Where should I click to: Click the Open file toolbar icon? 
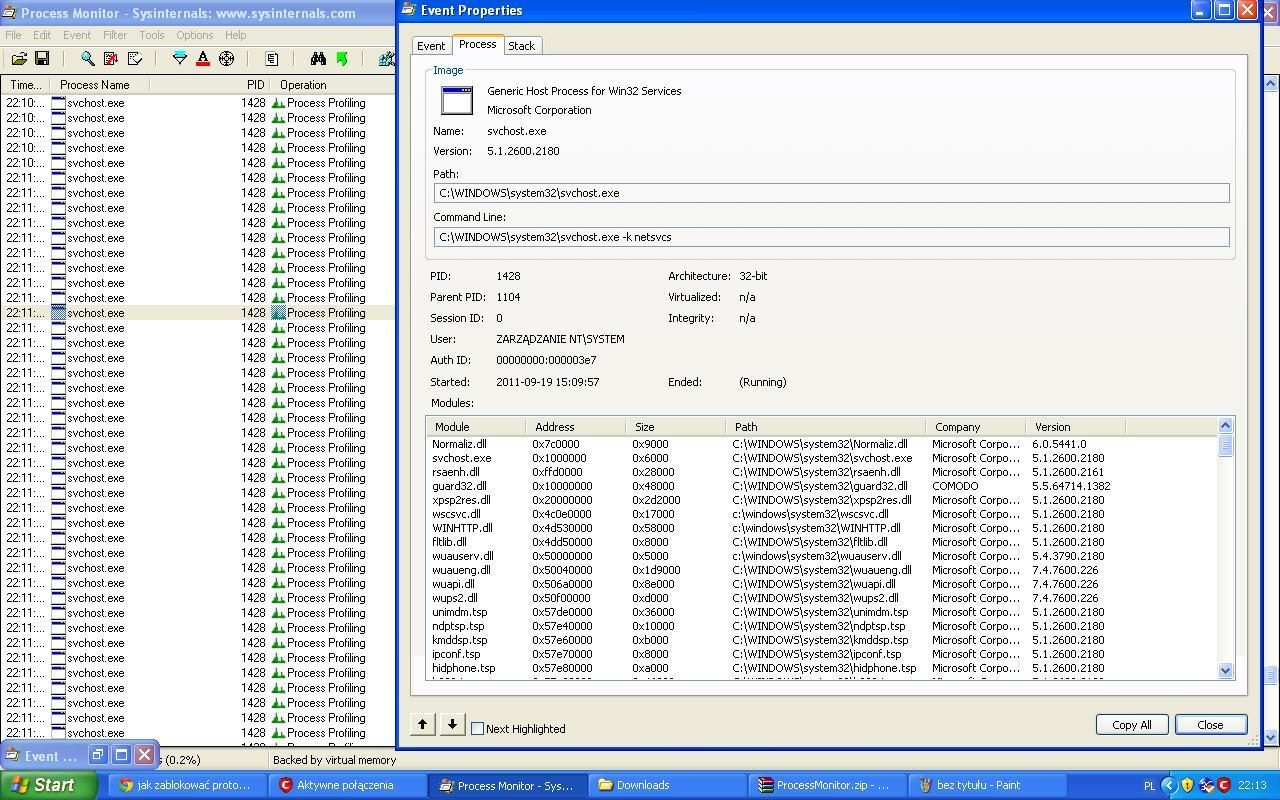click(x=19, y=59)
